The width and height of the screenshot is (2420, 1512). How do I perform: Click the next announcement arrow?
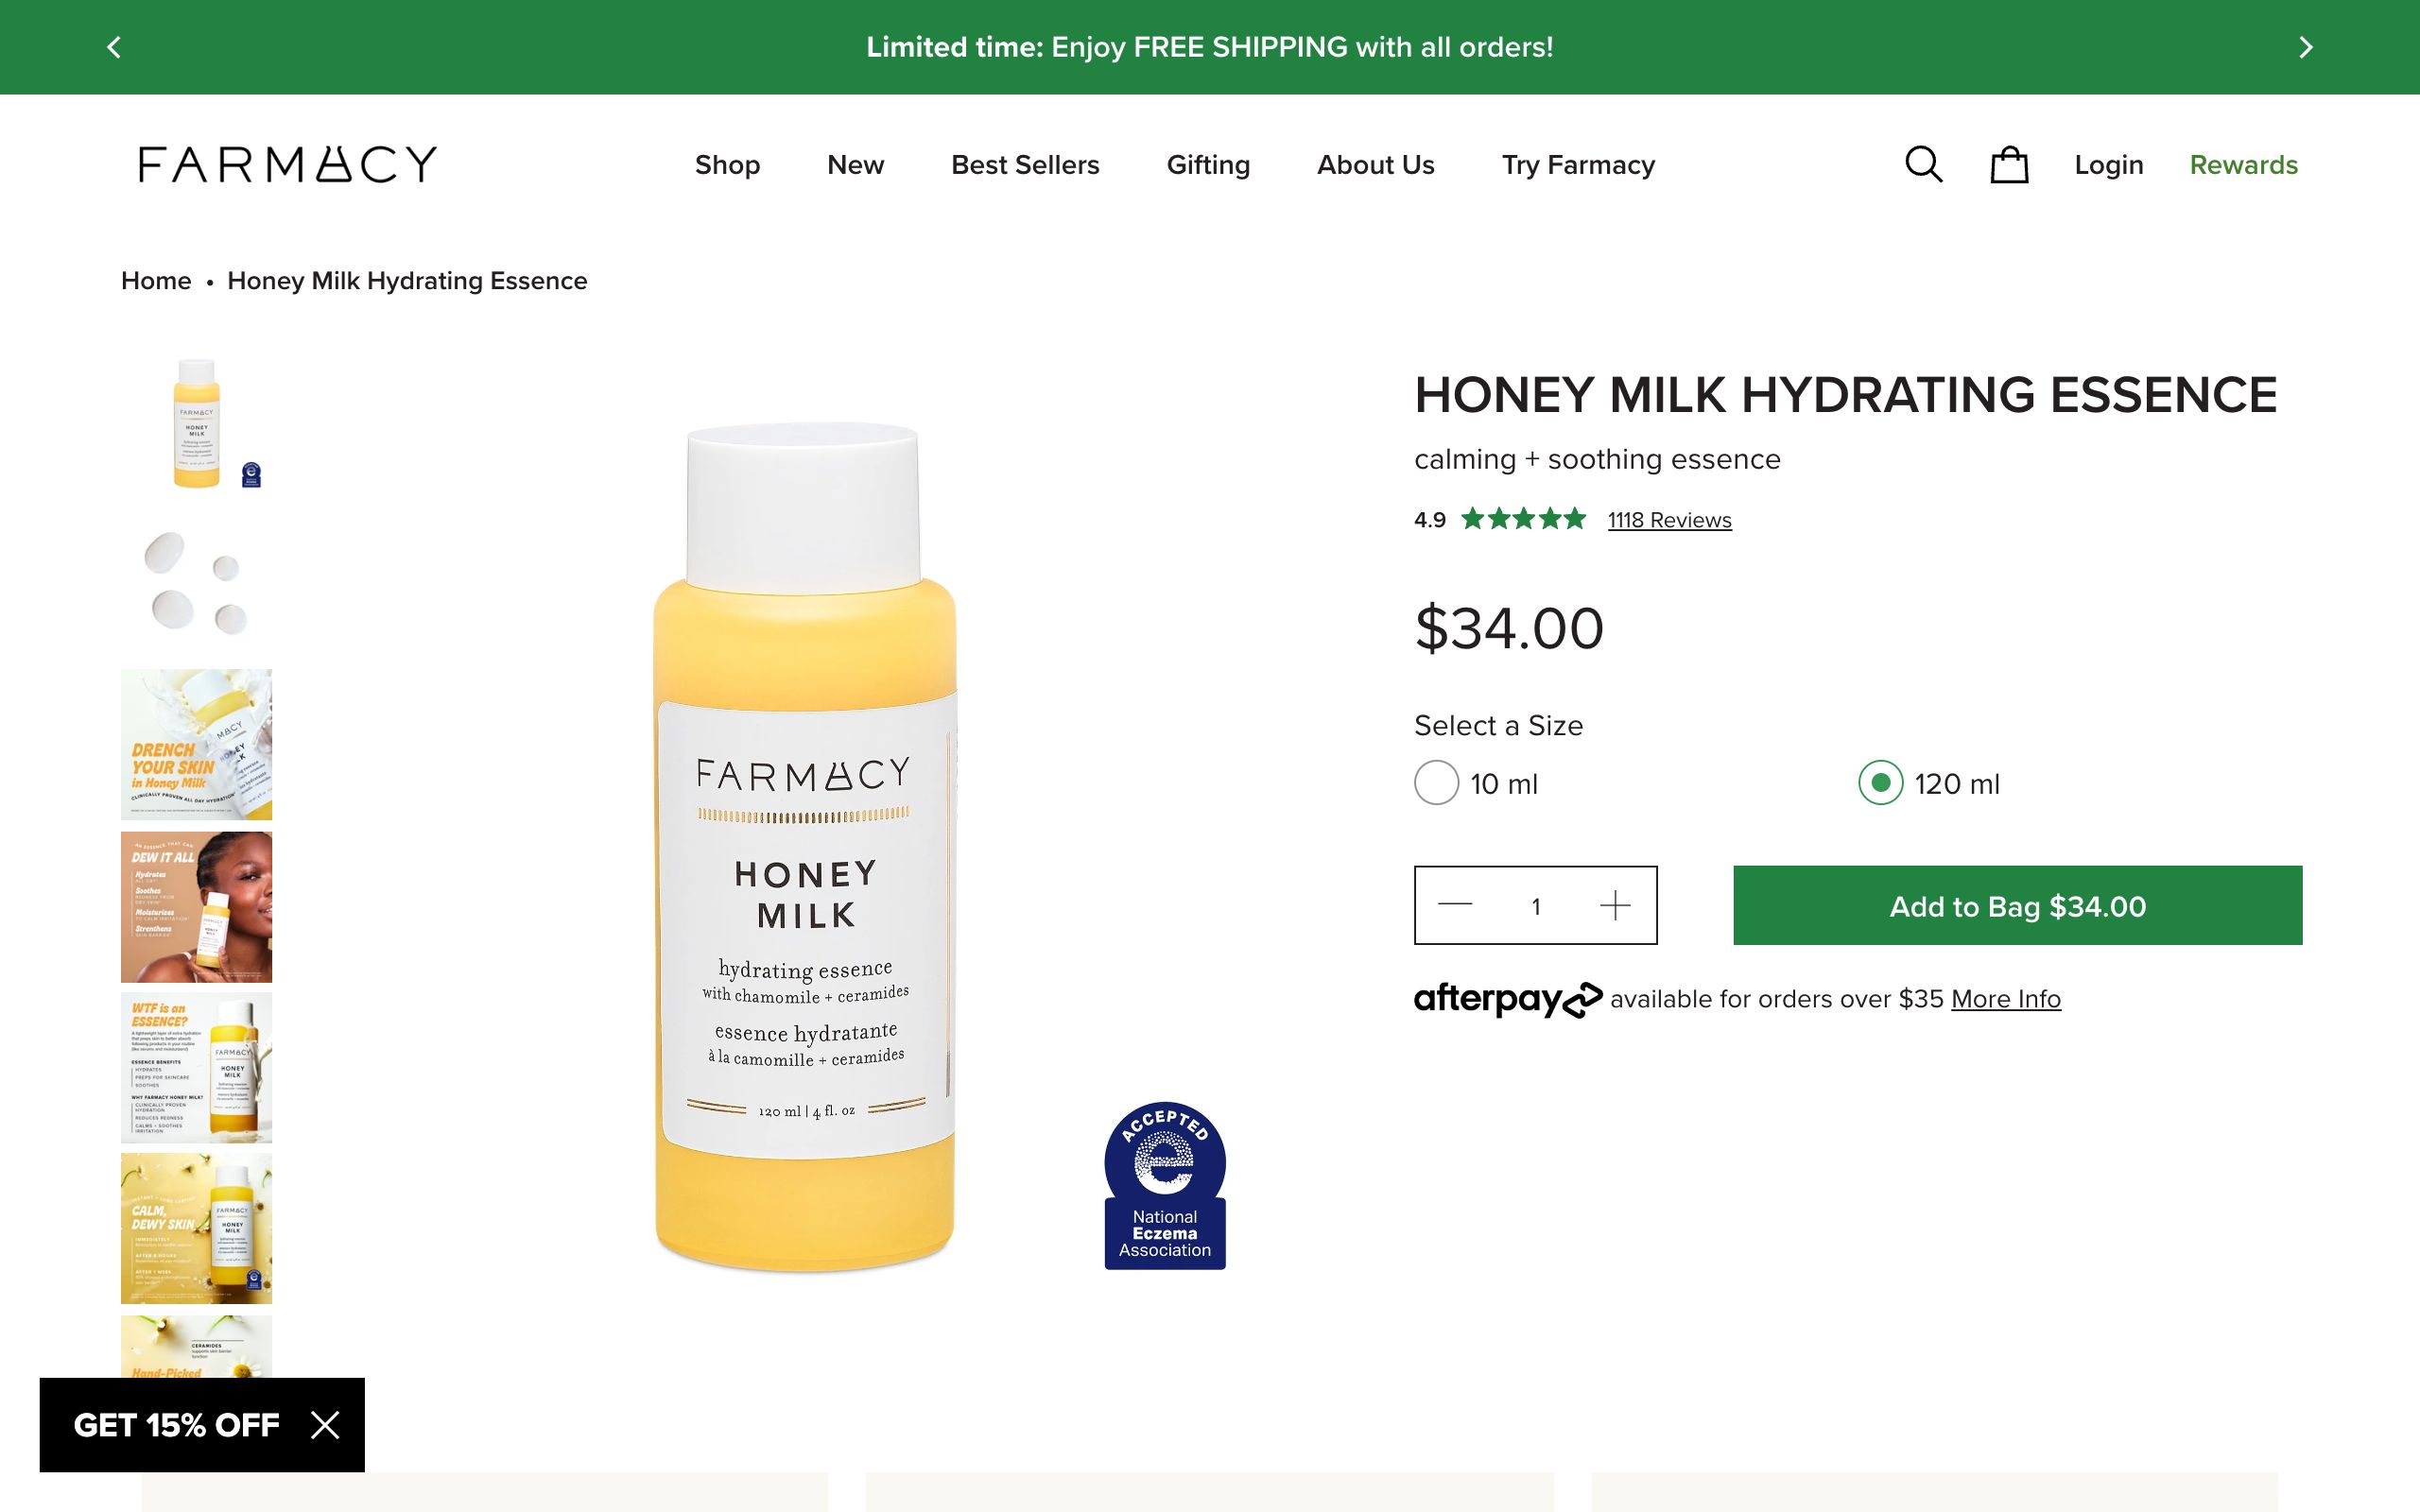[2307, 47]
